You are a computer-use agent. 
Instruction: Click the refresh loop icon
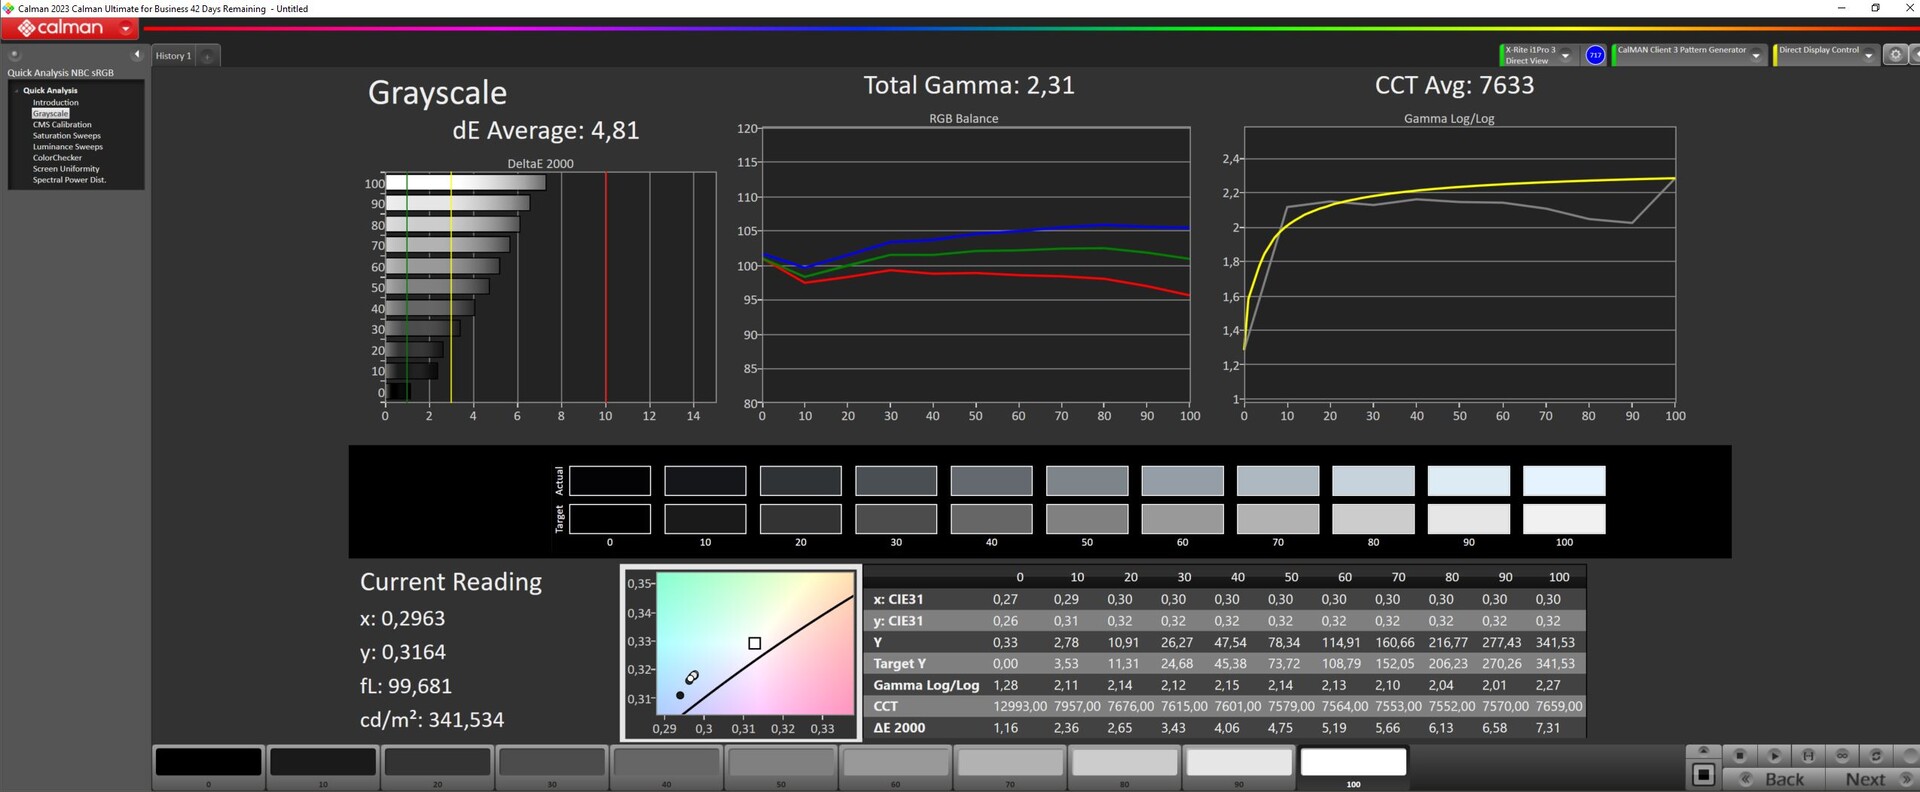pos(1876,755)
